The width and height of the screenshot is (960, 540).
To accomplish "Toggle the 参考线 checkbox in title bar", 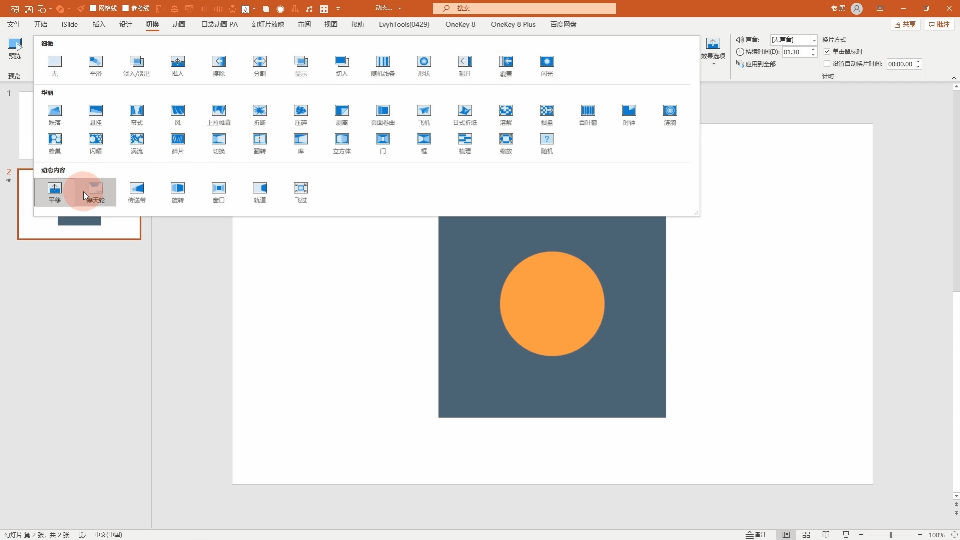I will tap(126, 8).
